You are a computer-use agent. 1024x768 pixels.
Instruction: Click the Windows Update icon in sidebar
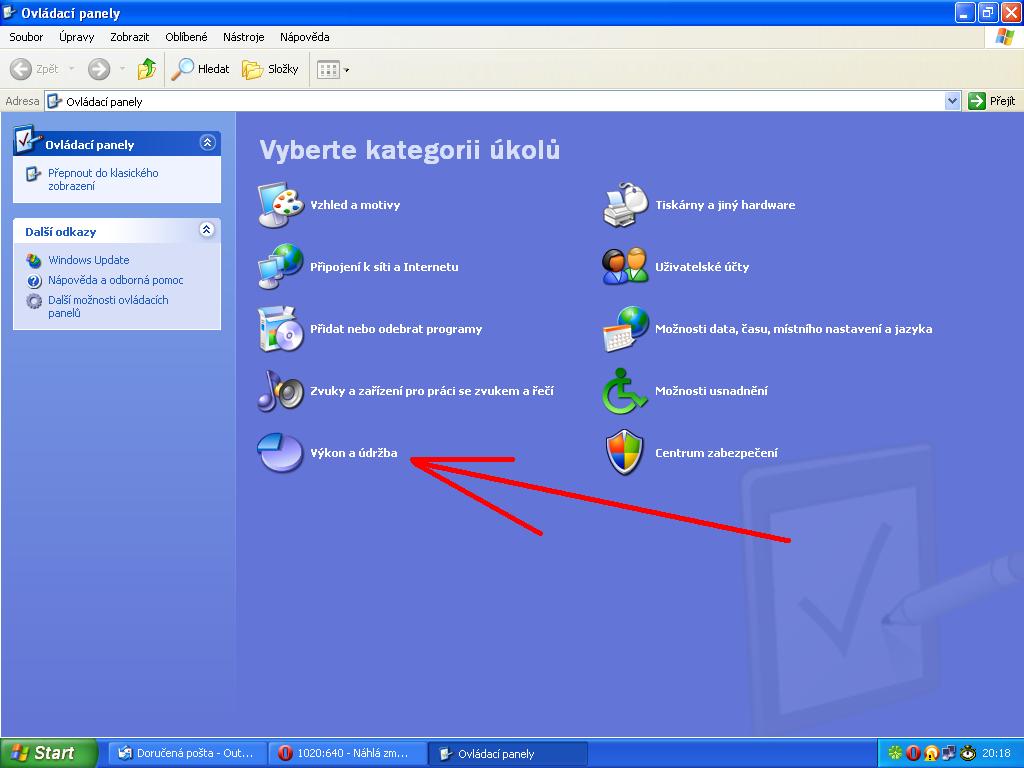[33, 261]
